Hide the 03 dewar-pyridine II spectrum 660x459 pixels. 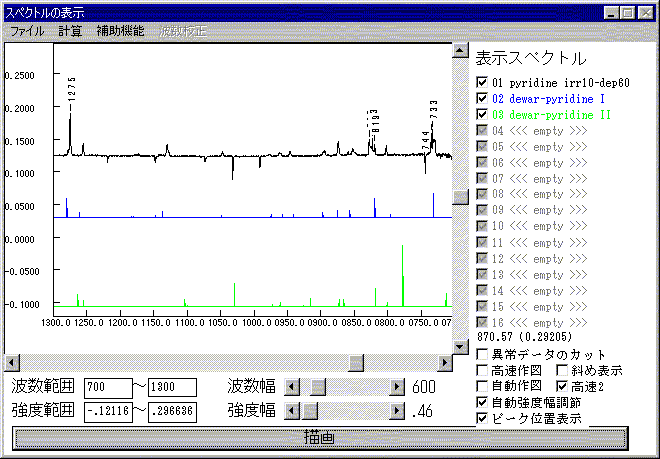click(483, 115)
